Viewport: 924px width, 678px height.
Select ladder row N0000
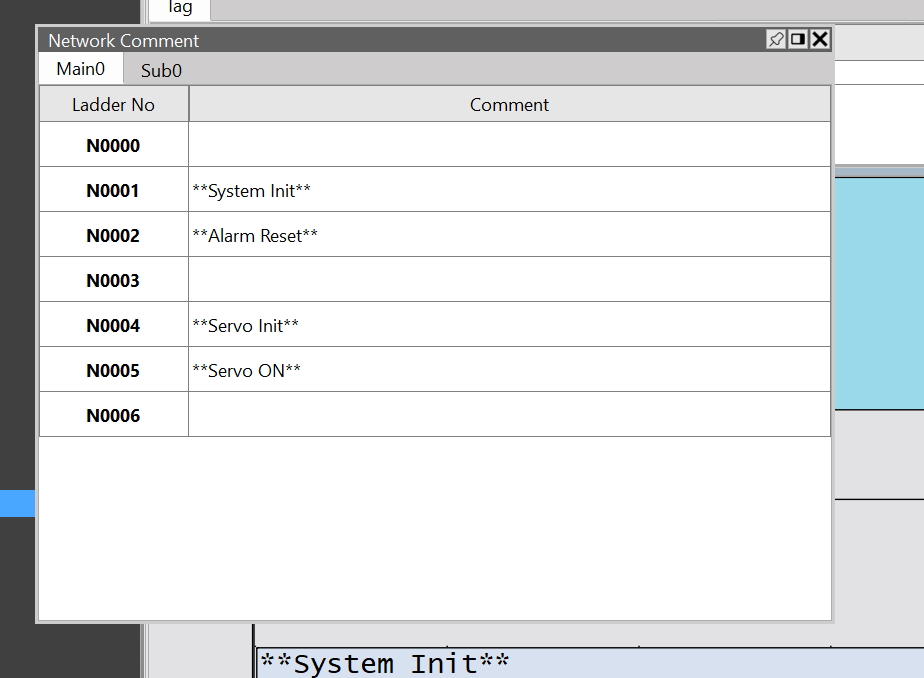pyautogui.click(x=113, y=145)
